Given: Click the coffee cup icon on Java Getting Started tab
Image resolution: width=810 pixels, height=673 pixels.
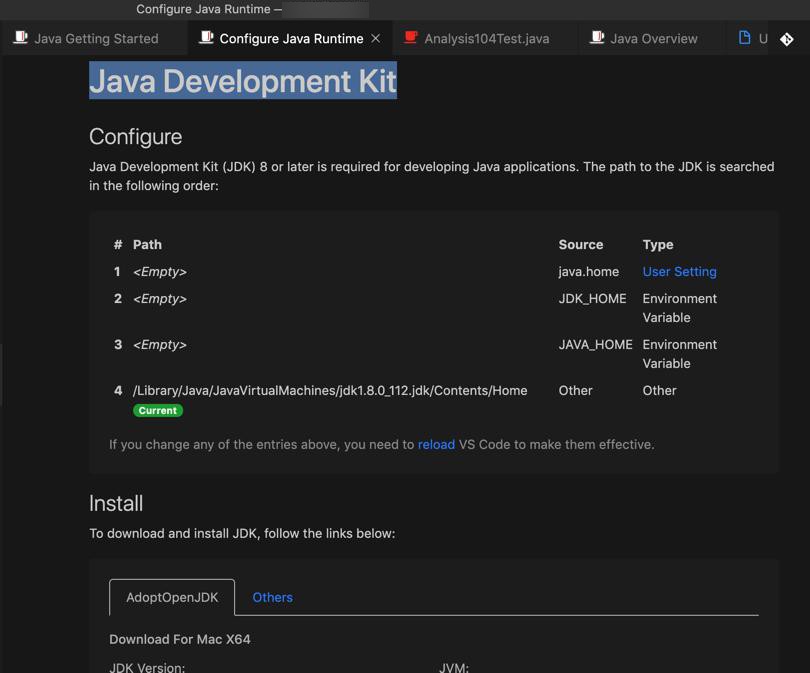Looking at the screenshot, I should (20, 38).
